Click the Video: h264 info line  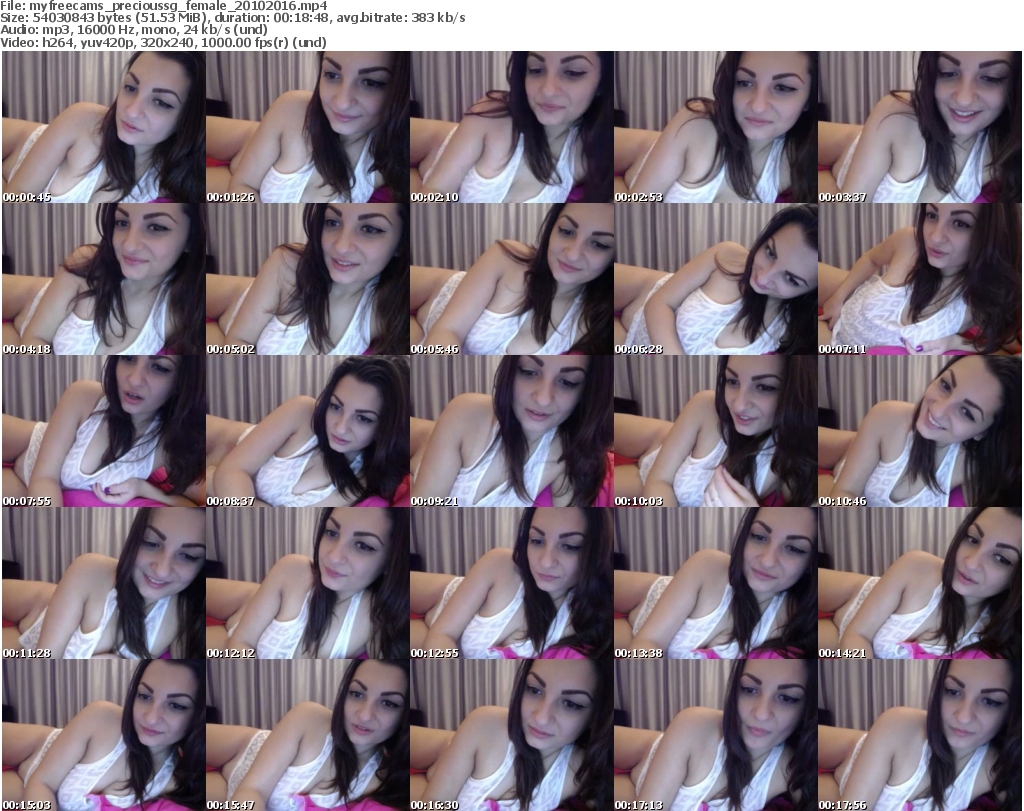pos(163,42)
